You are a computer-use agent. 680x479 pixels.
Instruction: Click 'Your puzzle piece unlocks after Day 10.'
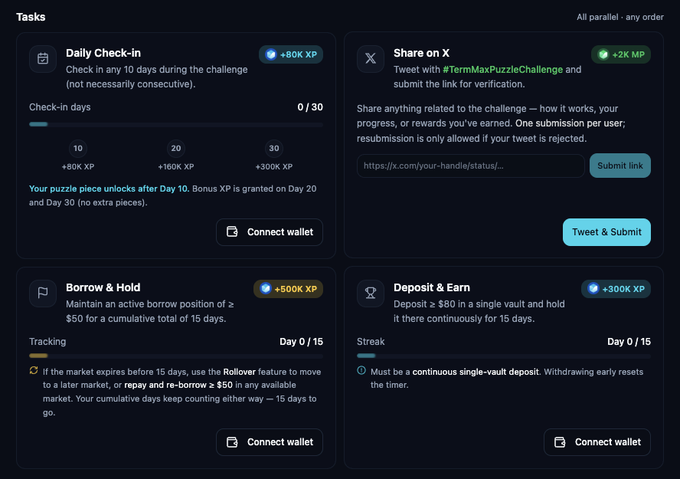[109, 189]
